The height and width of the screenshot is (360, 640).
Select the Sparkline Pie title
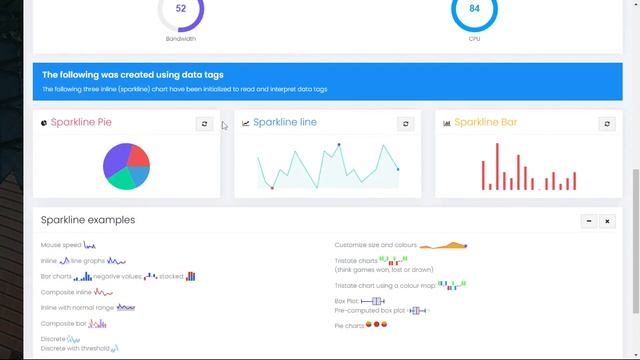pos(81,122)
